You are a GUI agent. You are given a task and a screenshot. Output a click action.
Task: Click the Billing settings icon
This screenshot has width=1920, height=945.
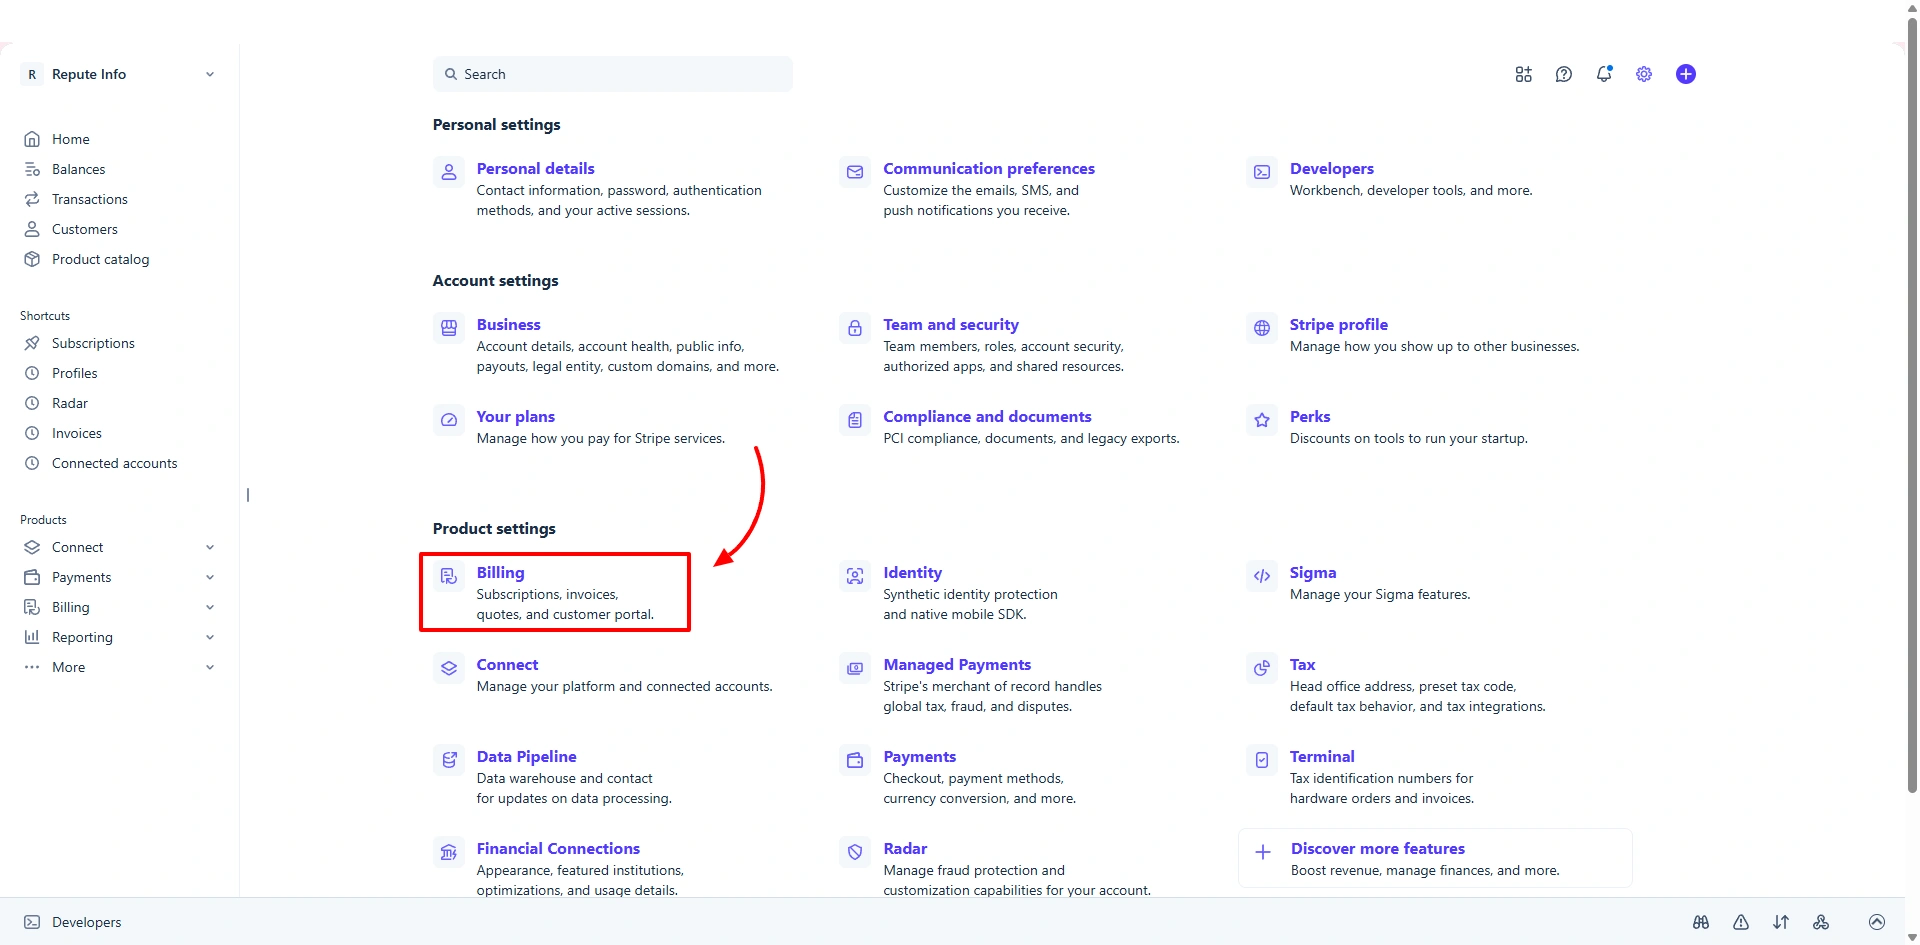coord(449,576)
